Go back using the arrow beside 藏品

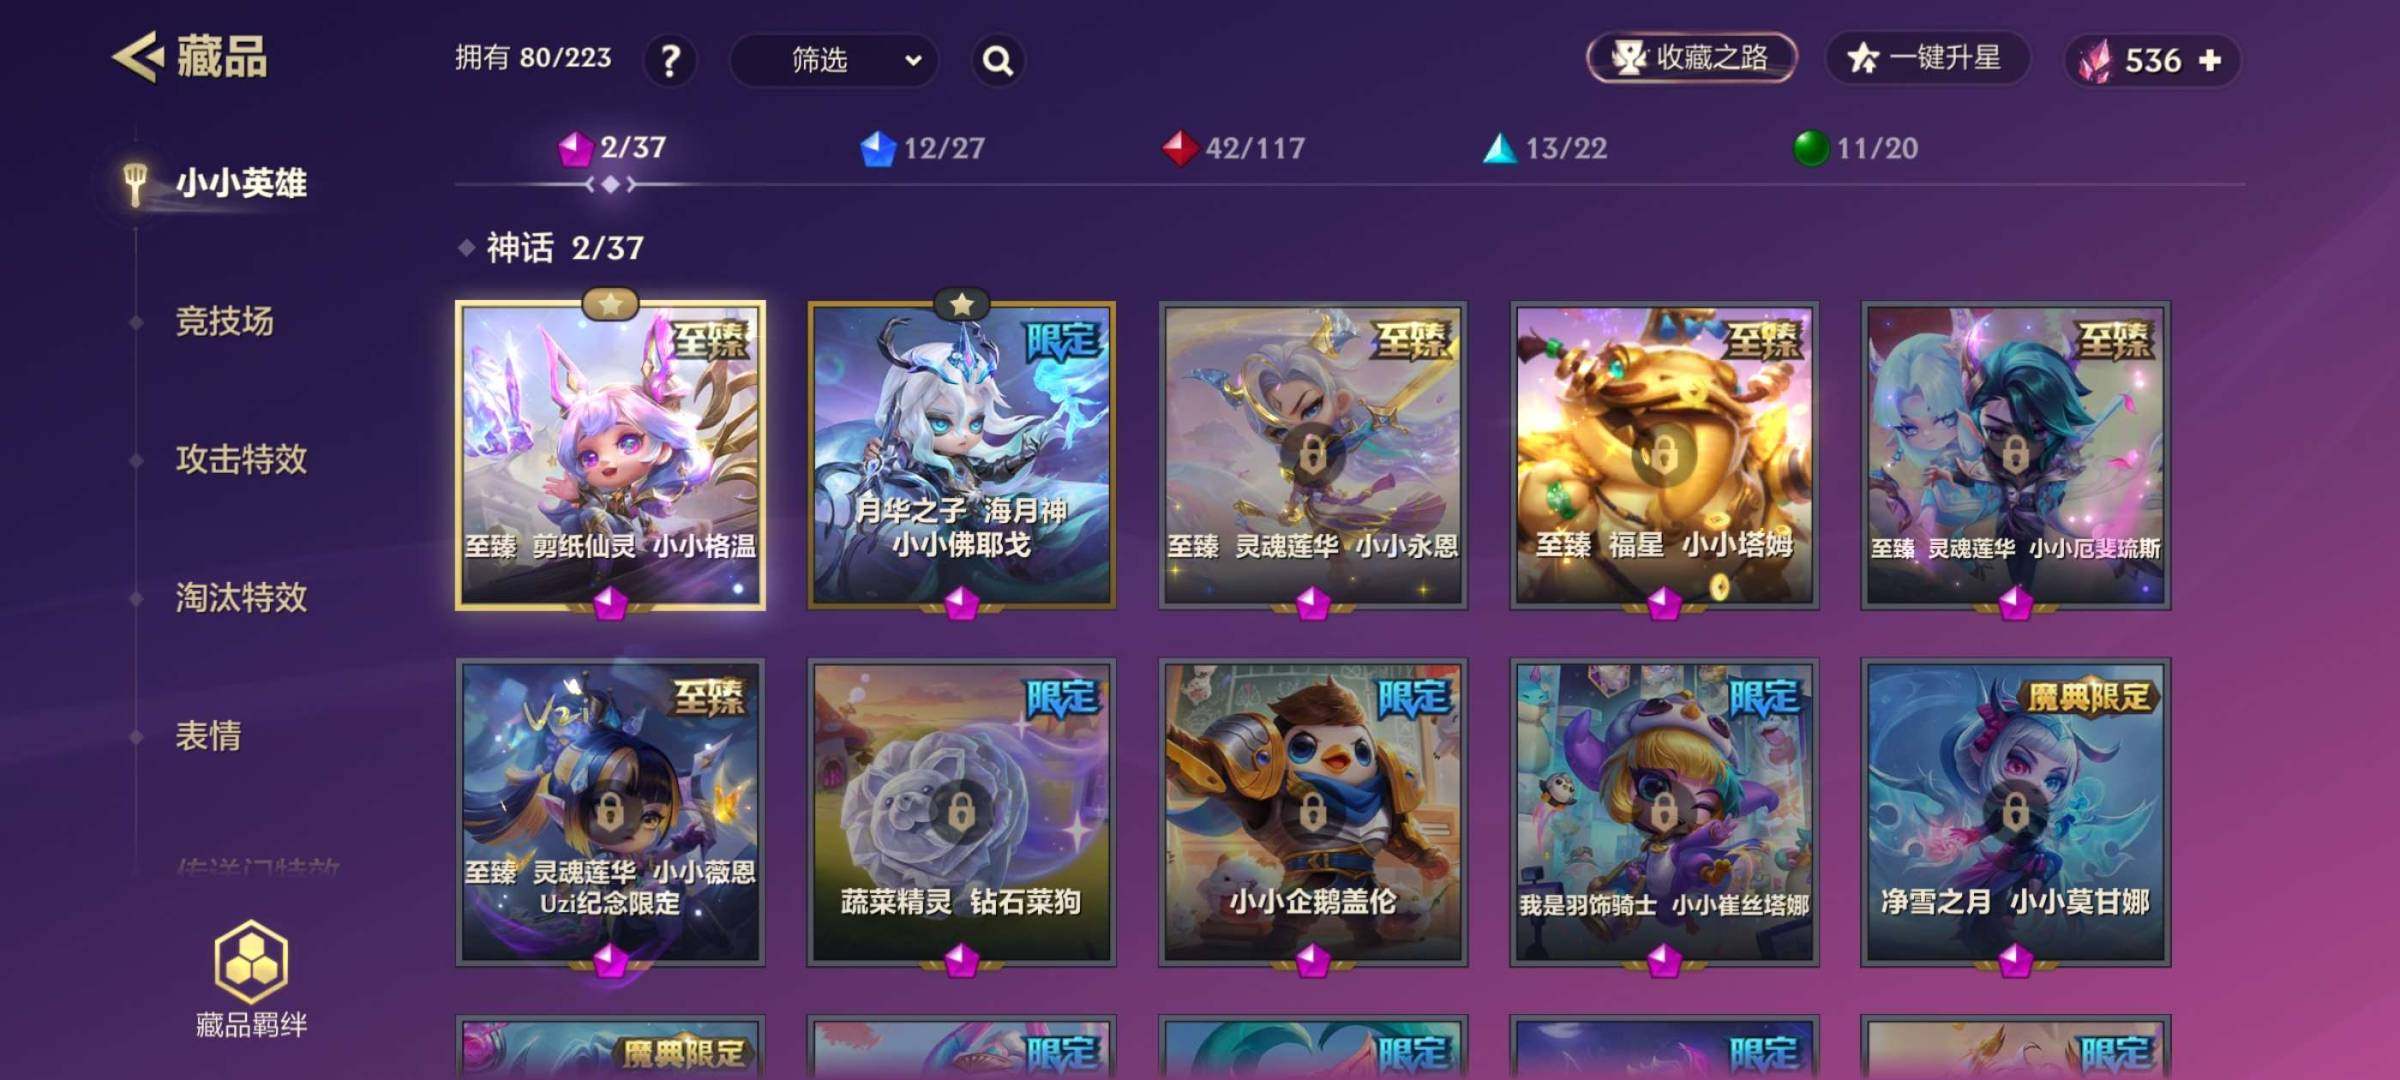pos(137,57)
